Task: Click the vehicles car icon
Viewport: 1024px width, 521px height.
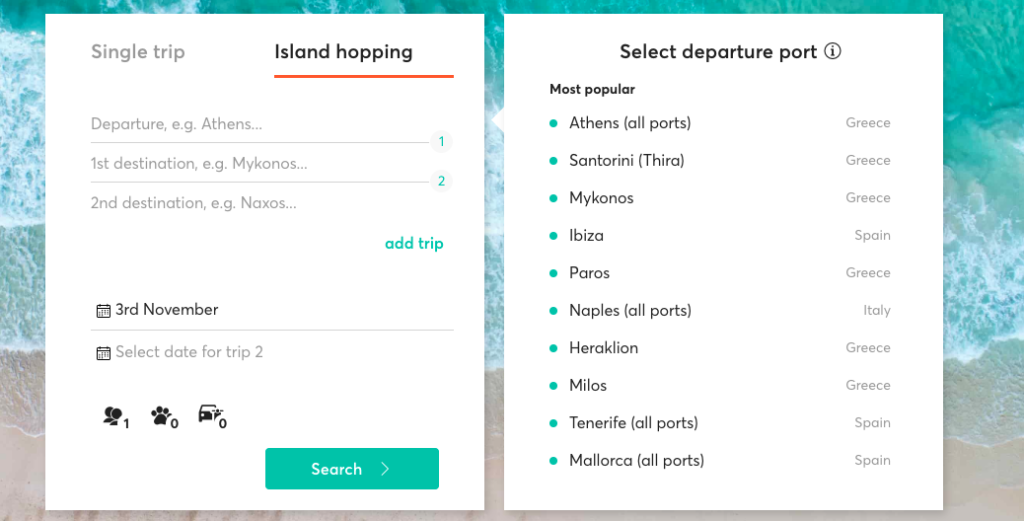Action: 212,416
